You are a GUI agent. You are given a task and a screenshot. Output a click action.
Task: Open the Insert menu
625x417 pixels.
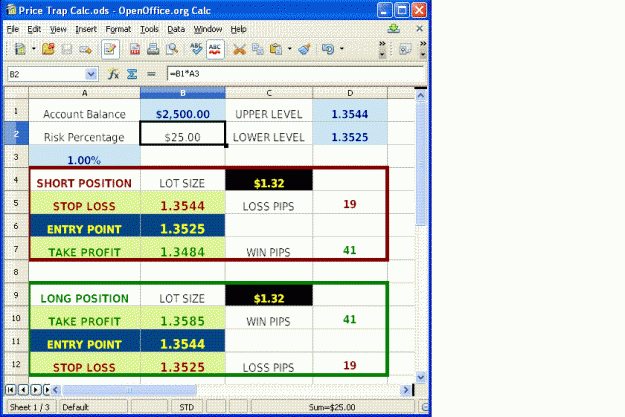(x=86, y=29)
